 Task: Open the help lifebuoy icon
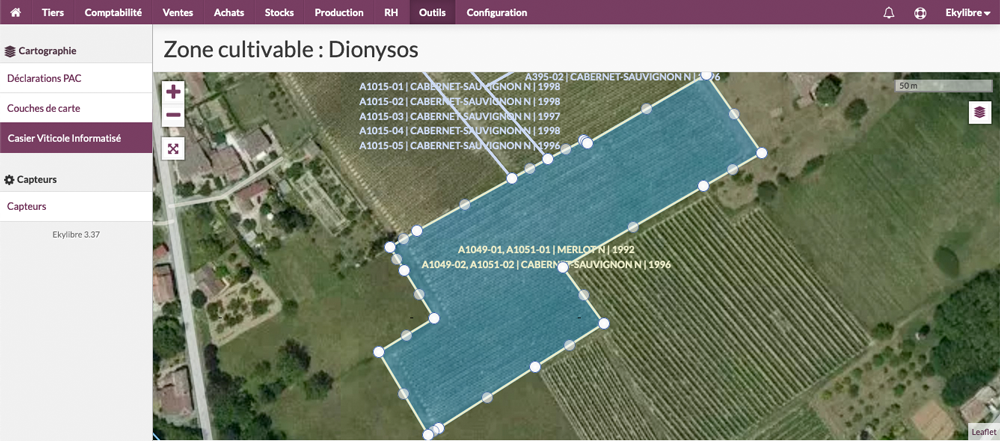920,13
